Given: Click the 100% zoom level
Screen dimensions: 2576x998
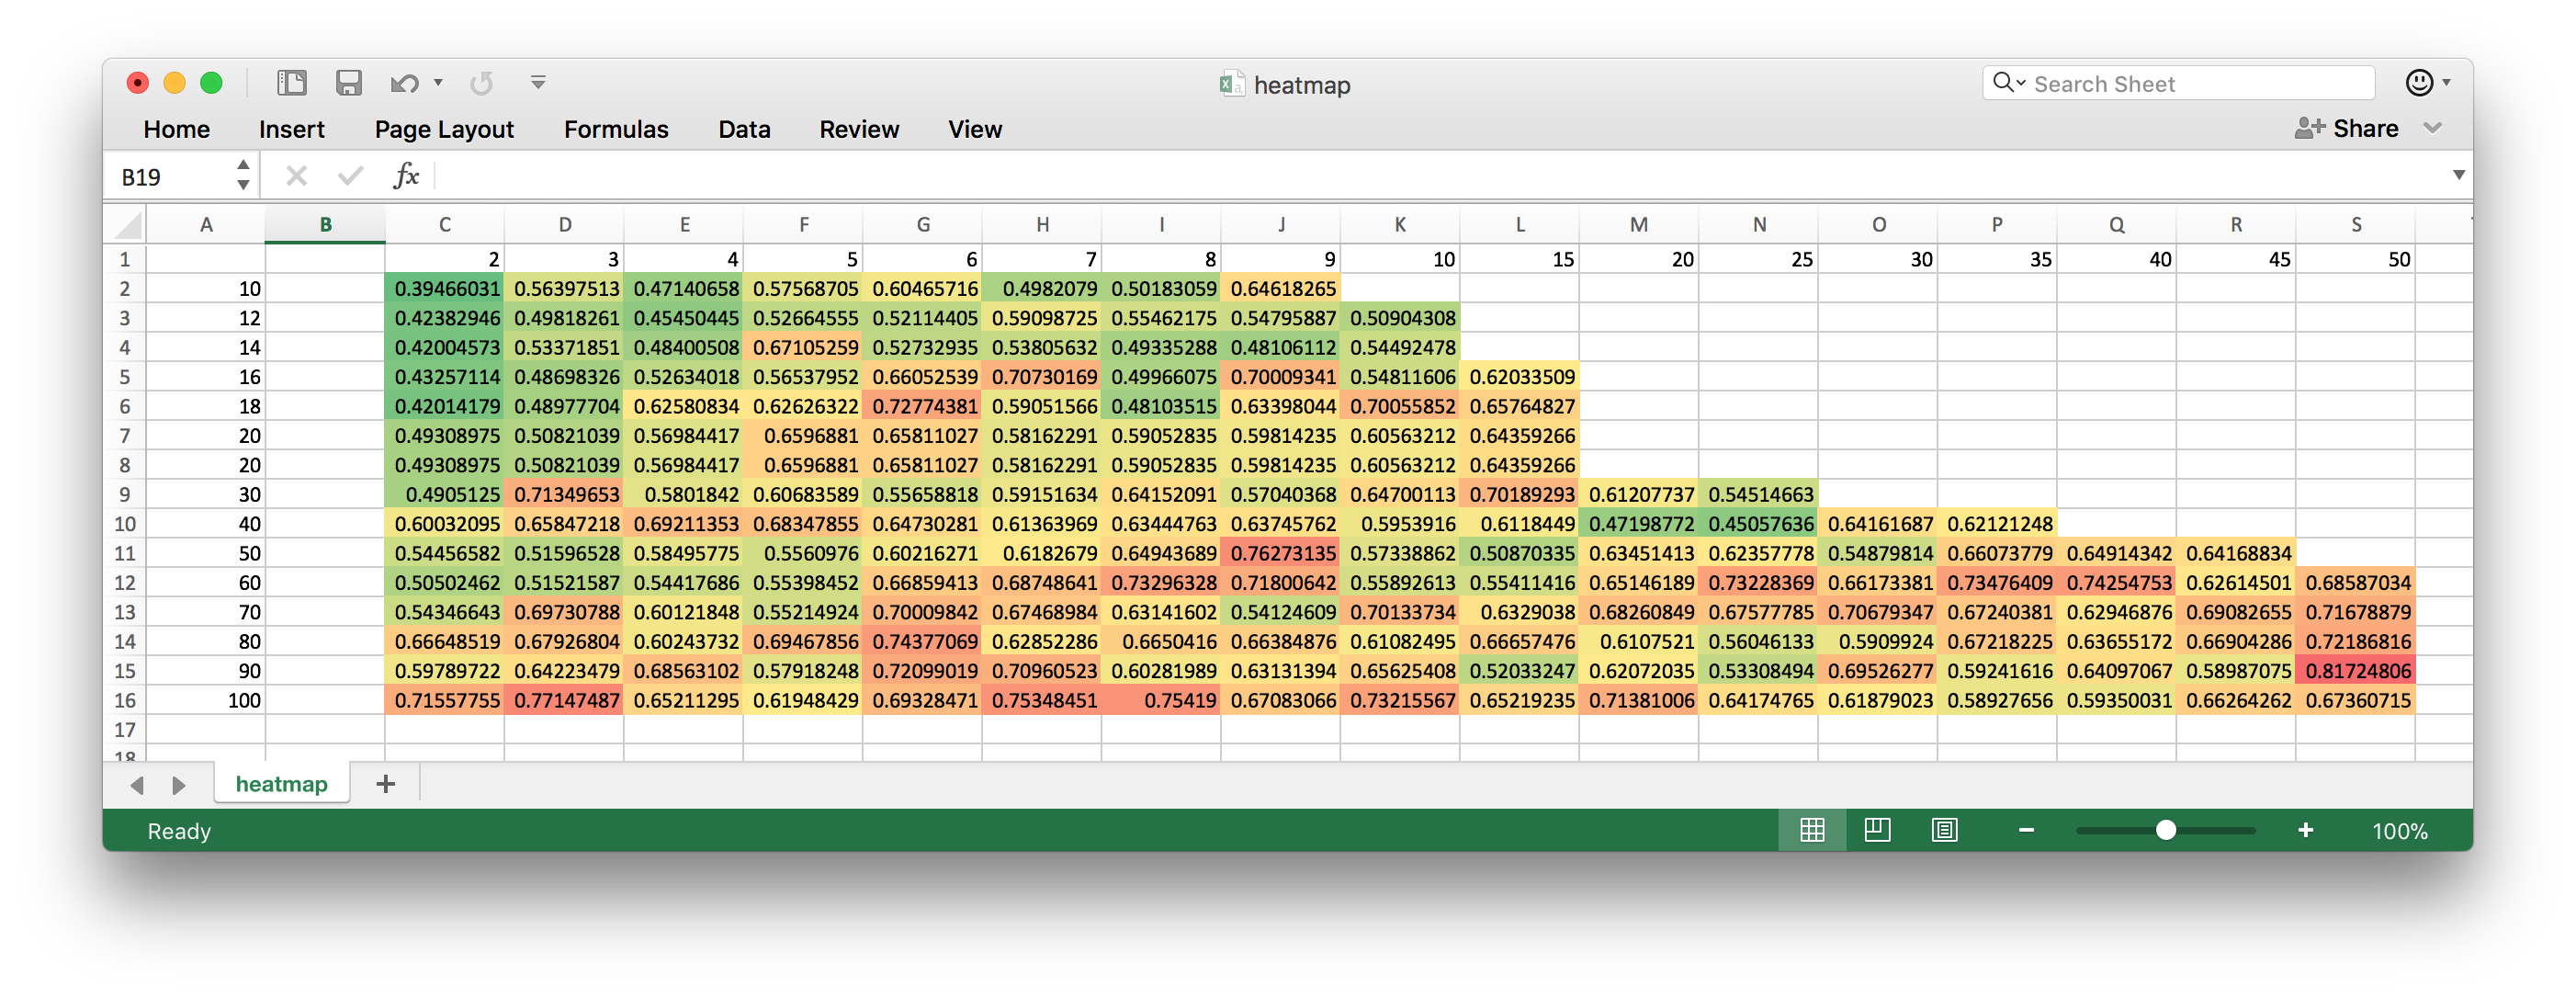Looking at the screenshot, I should point(2399,832).
